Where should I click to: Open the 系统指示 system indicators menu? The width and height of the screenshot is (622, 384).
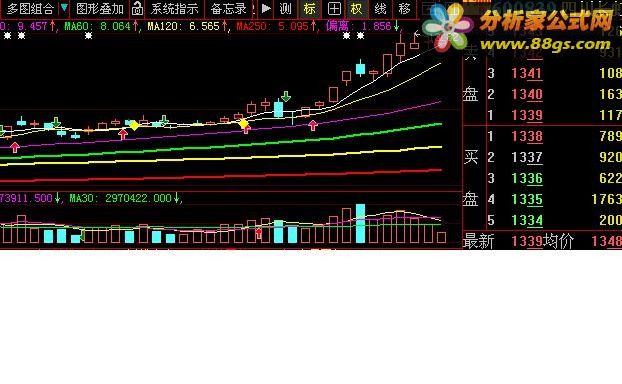[x=175, y=9]
